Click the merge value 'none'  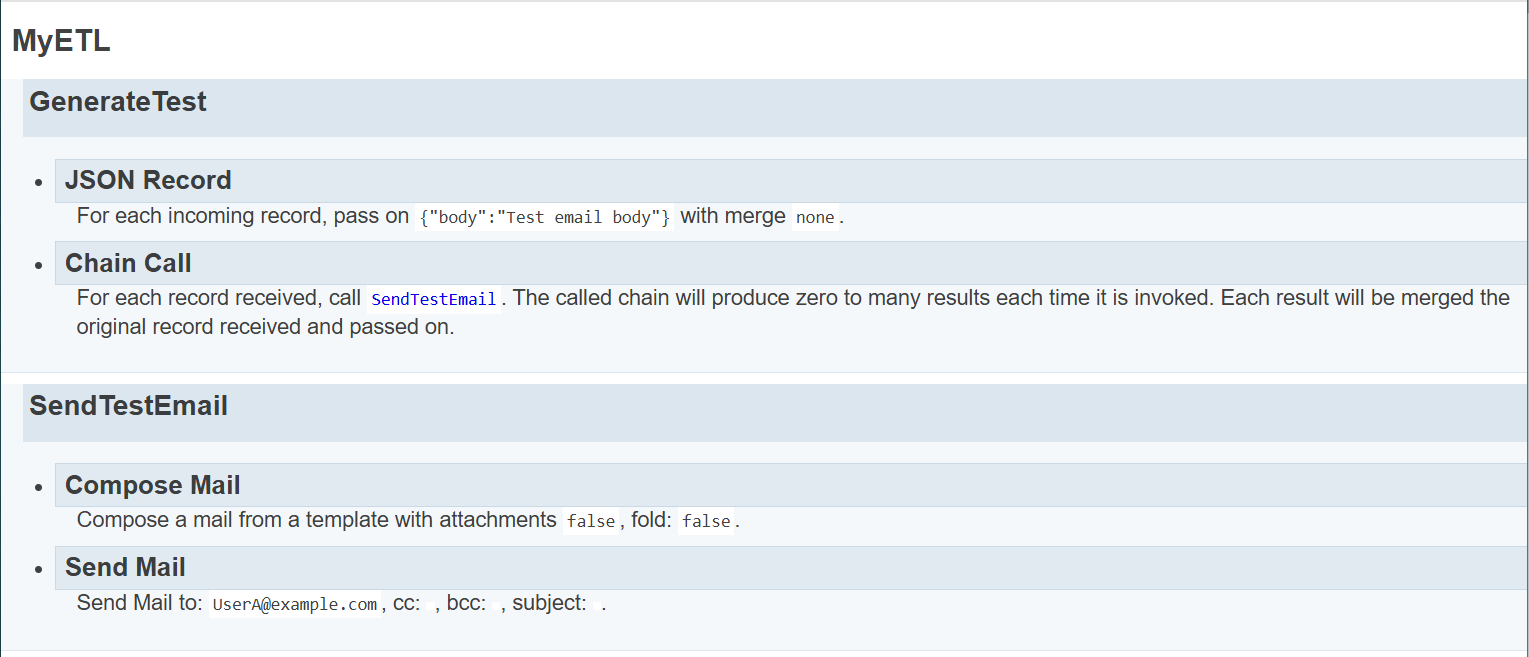(x=815, y=218)
